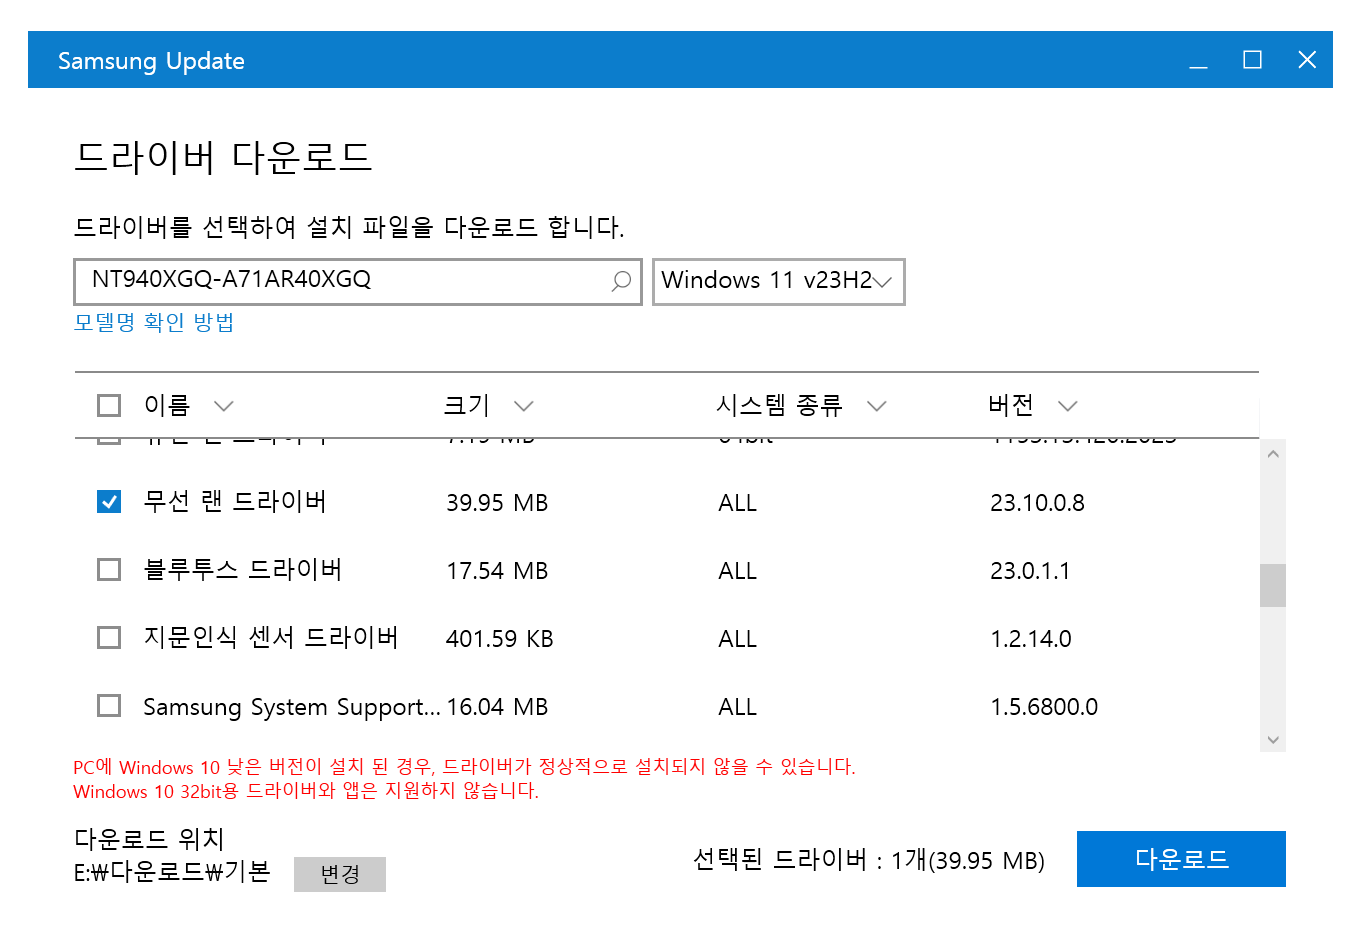Click the 39.95 MB size cell
Screen dimensions: 1349x939
(x=497, y=503)
